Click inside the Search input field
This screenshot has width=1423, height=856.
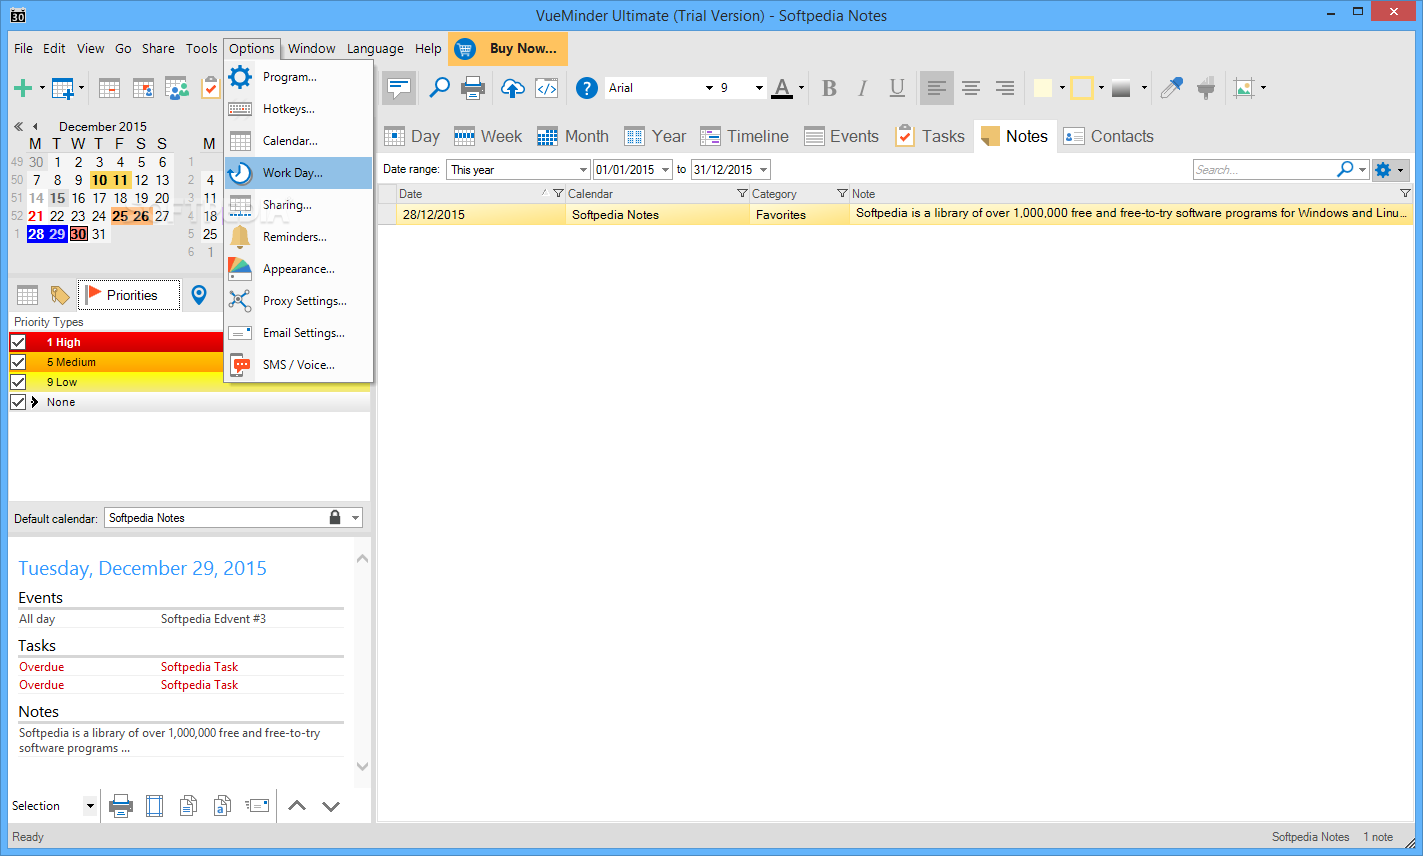tap(1265, 170)
